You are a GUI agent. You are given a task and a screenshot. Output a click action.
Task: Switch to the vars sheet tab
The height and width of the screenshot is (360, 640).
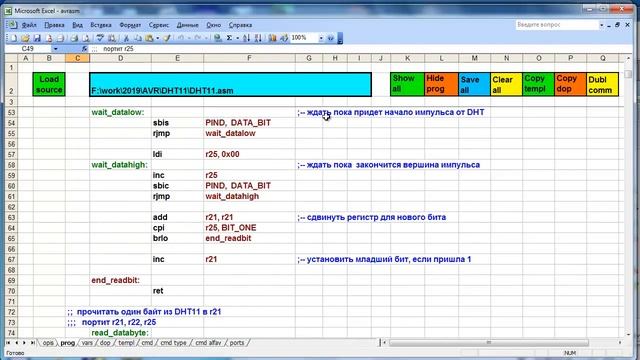(x=87, y=343)
